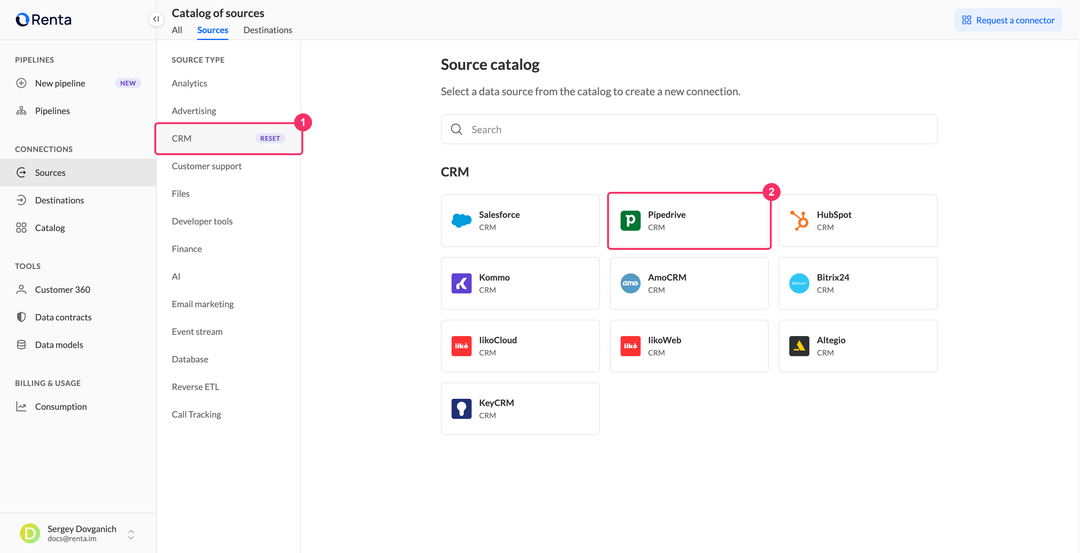Click the Data contracts shield icon

click(21, 317)
